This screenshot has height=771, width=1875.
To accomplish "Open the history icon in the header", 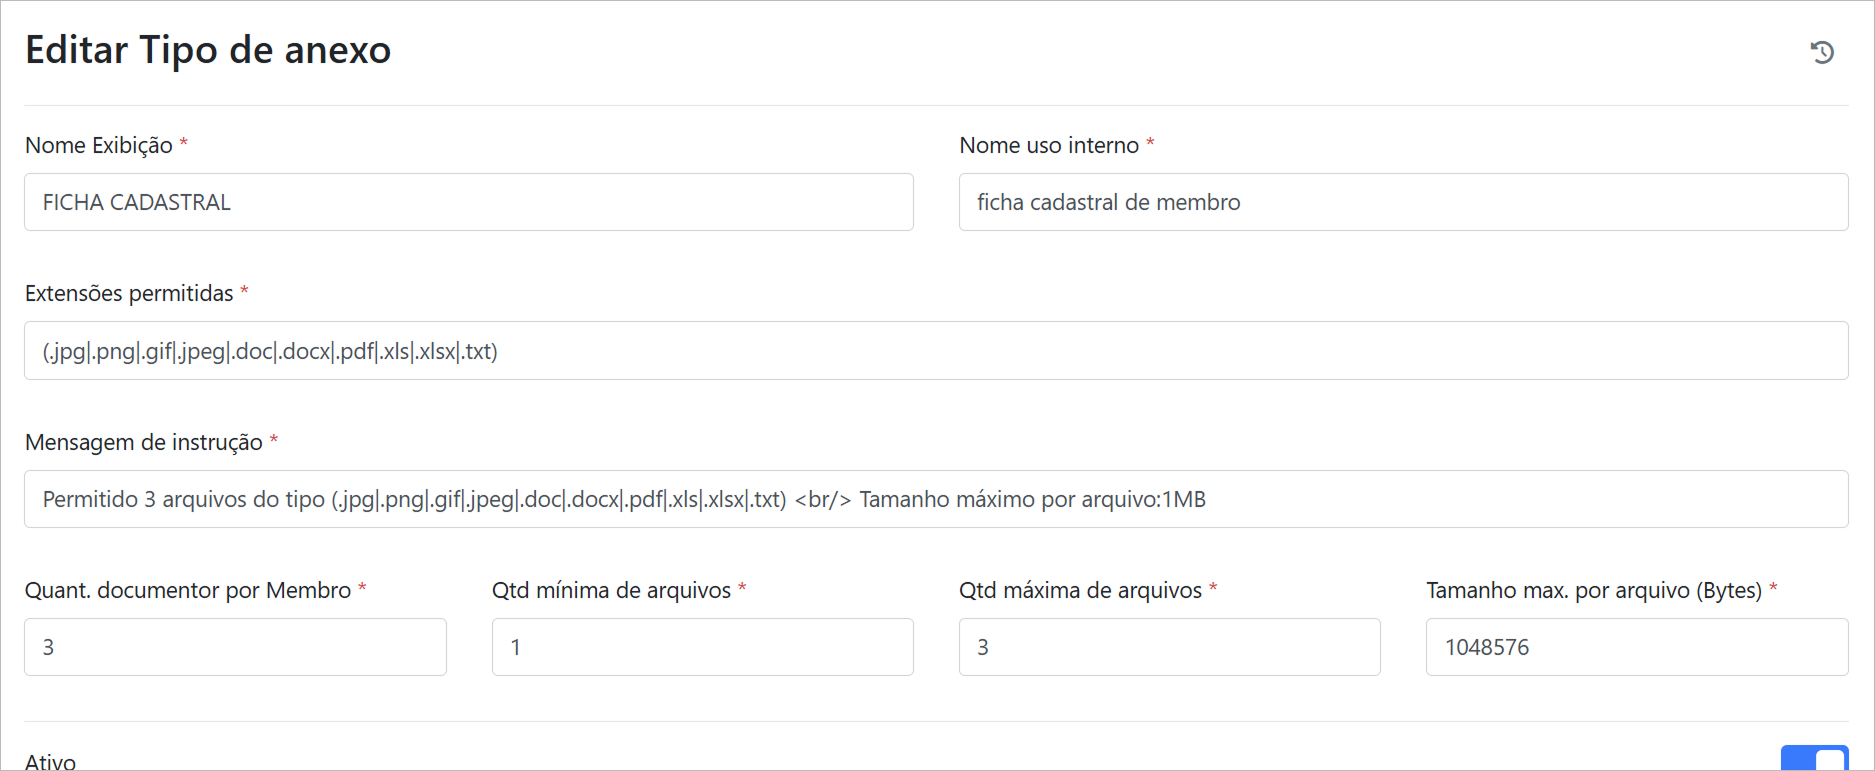I will click(x=1822, y=52).
